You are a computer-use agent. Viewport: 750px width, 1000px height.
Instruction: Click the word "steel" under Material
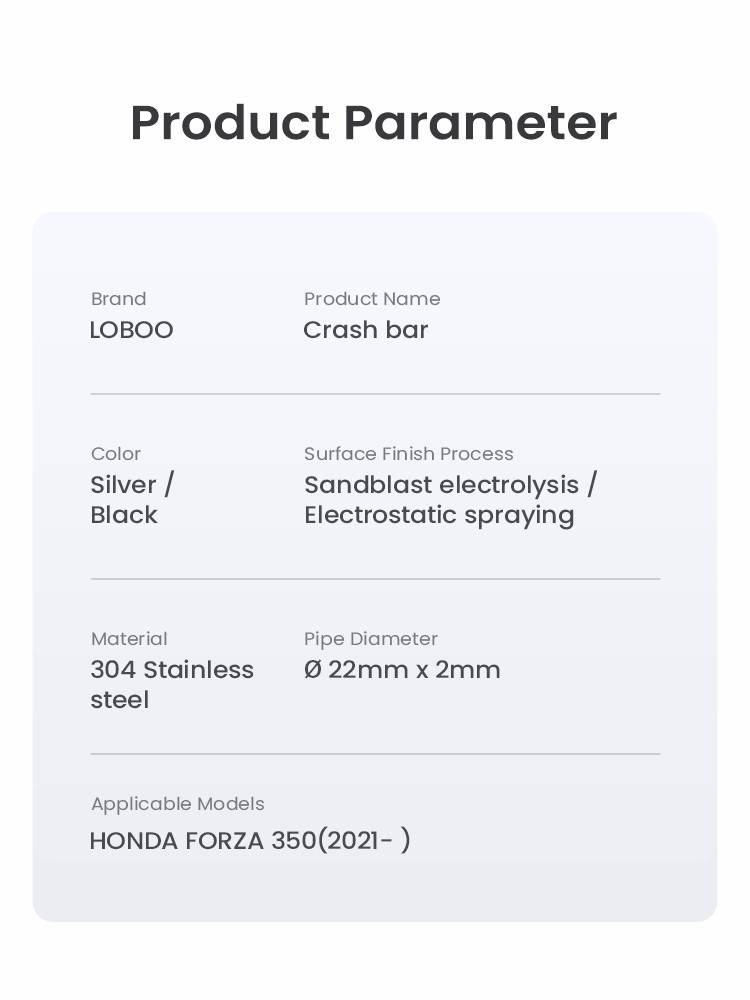pyautogui.click(x=119, y=700)
